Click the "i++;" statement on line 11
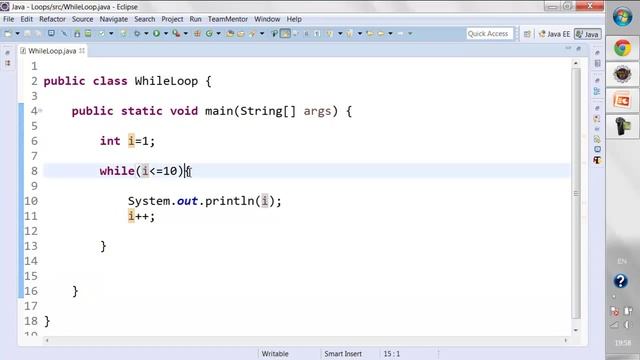This screenshot has height=360, width=640. click(141, 216)
